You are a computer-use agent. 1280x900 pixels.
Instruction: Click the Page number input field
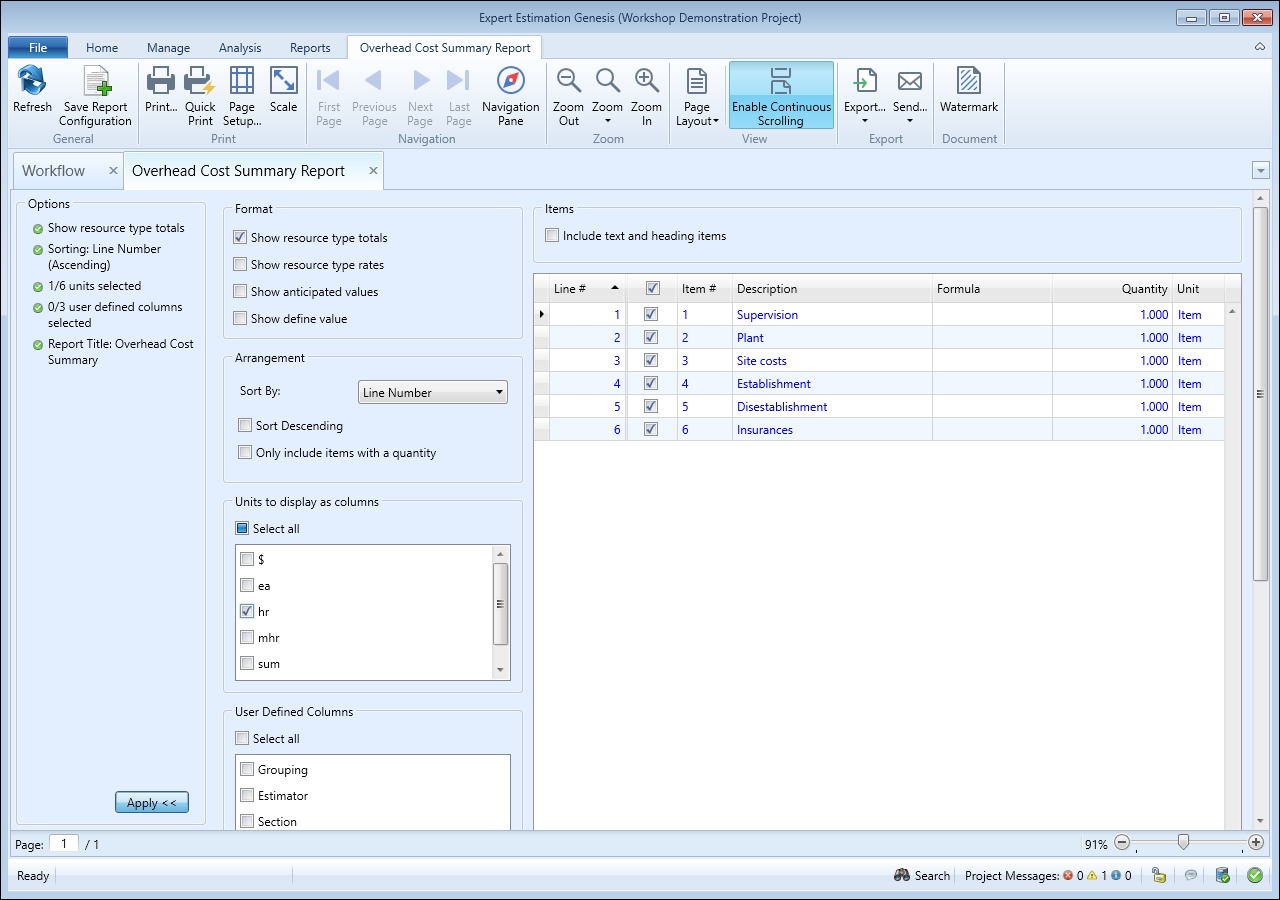coord(64,844)
